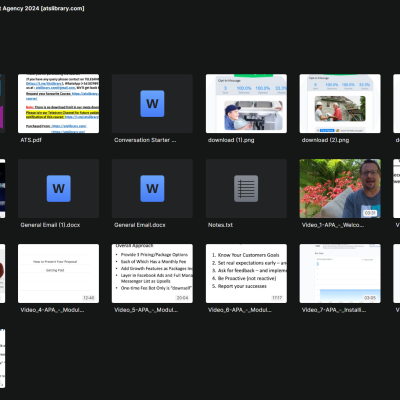Image resolution: width=400 pixels, height=400 pixels.
Task: Open the Conversation Starter Word document icon
Action: click(x=152, y=103)
